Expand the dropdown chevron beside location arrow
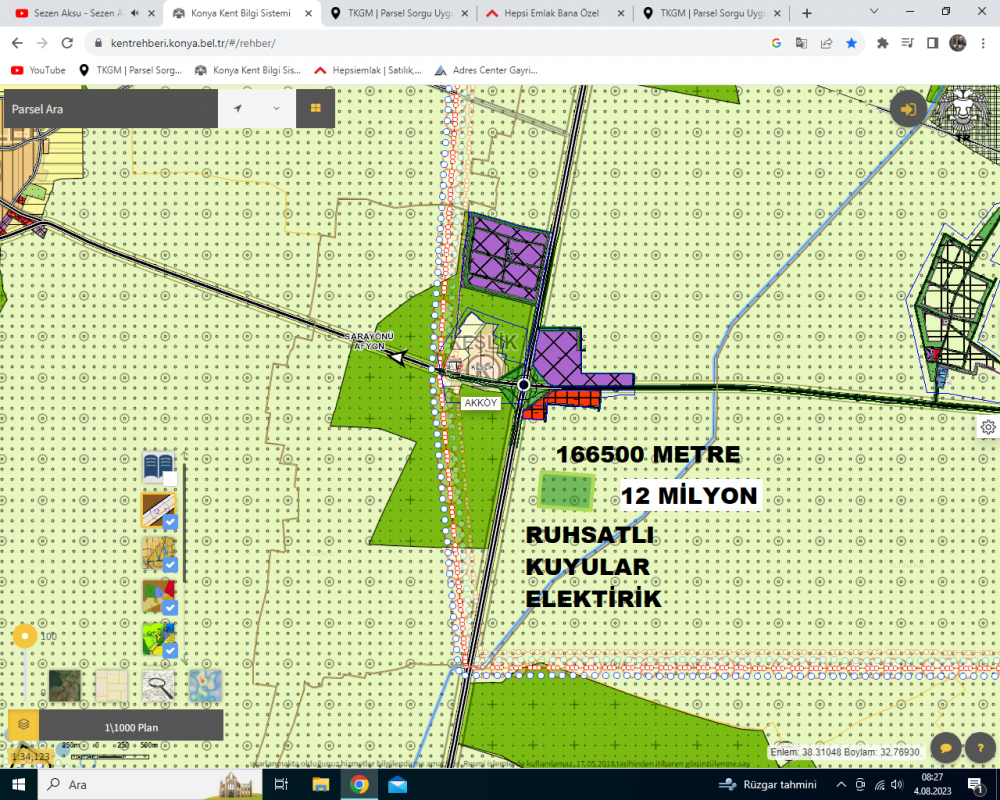This screenshot has height=800, width=1000. (276, 108)
